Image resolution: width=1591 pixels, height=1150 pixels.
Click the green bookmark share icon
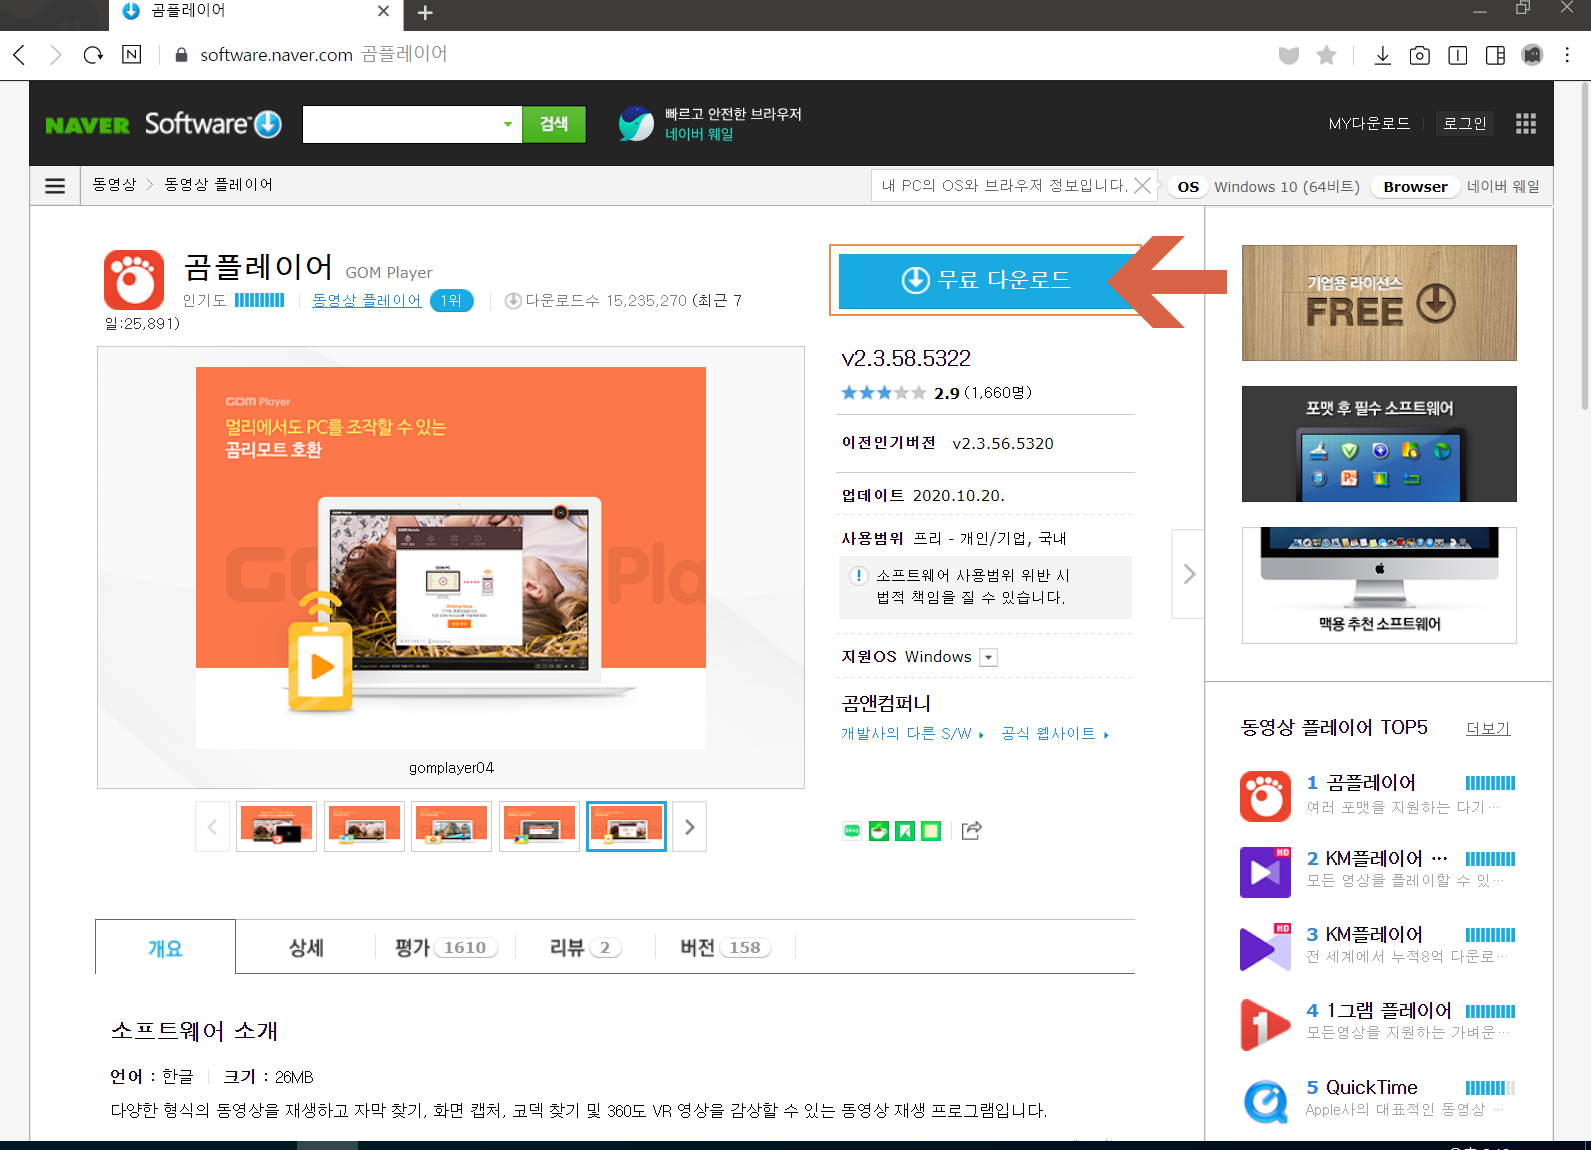tap(905, 830)
